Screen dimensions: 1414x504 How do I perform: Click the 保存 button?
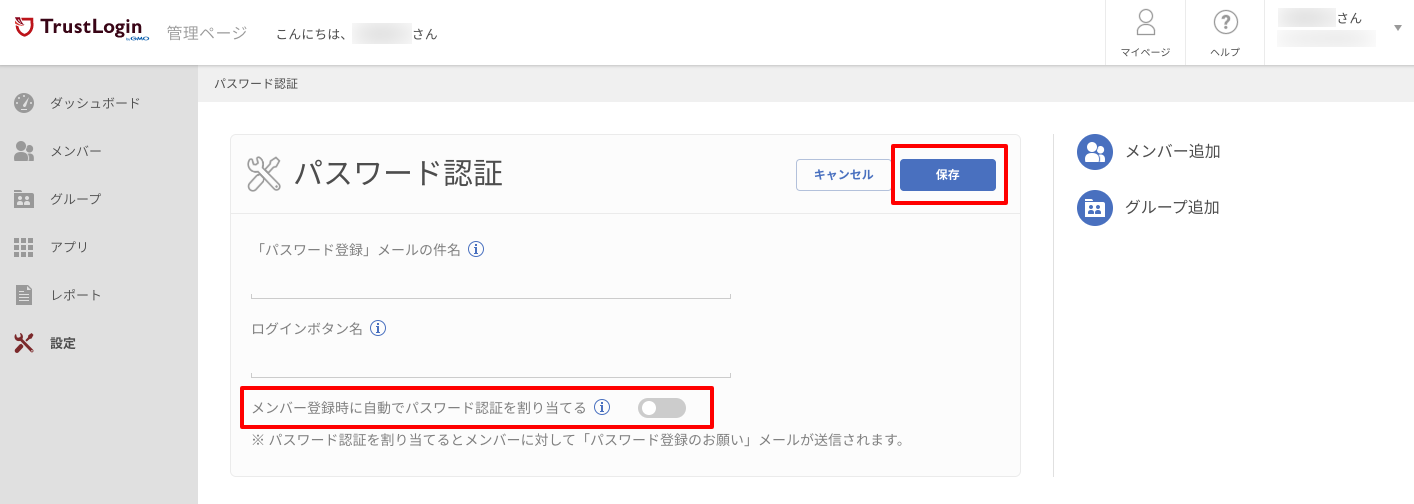click(x=948, y=175)
